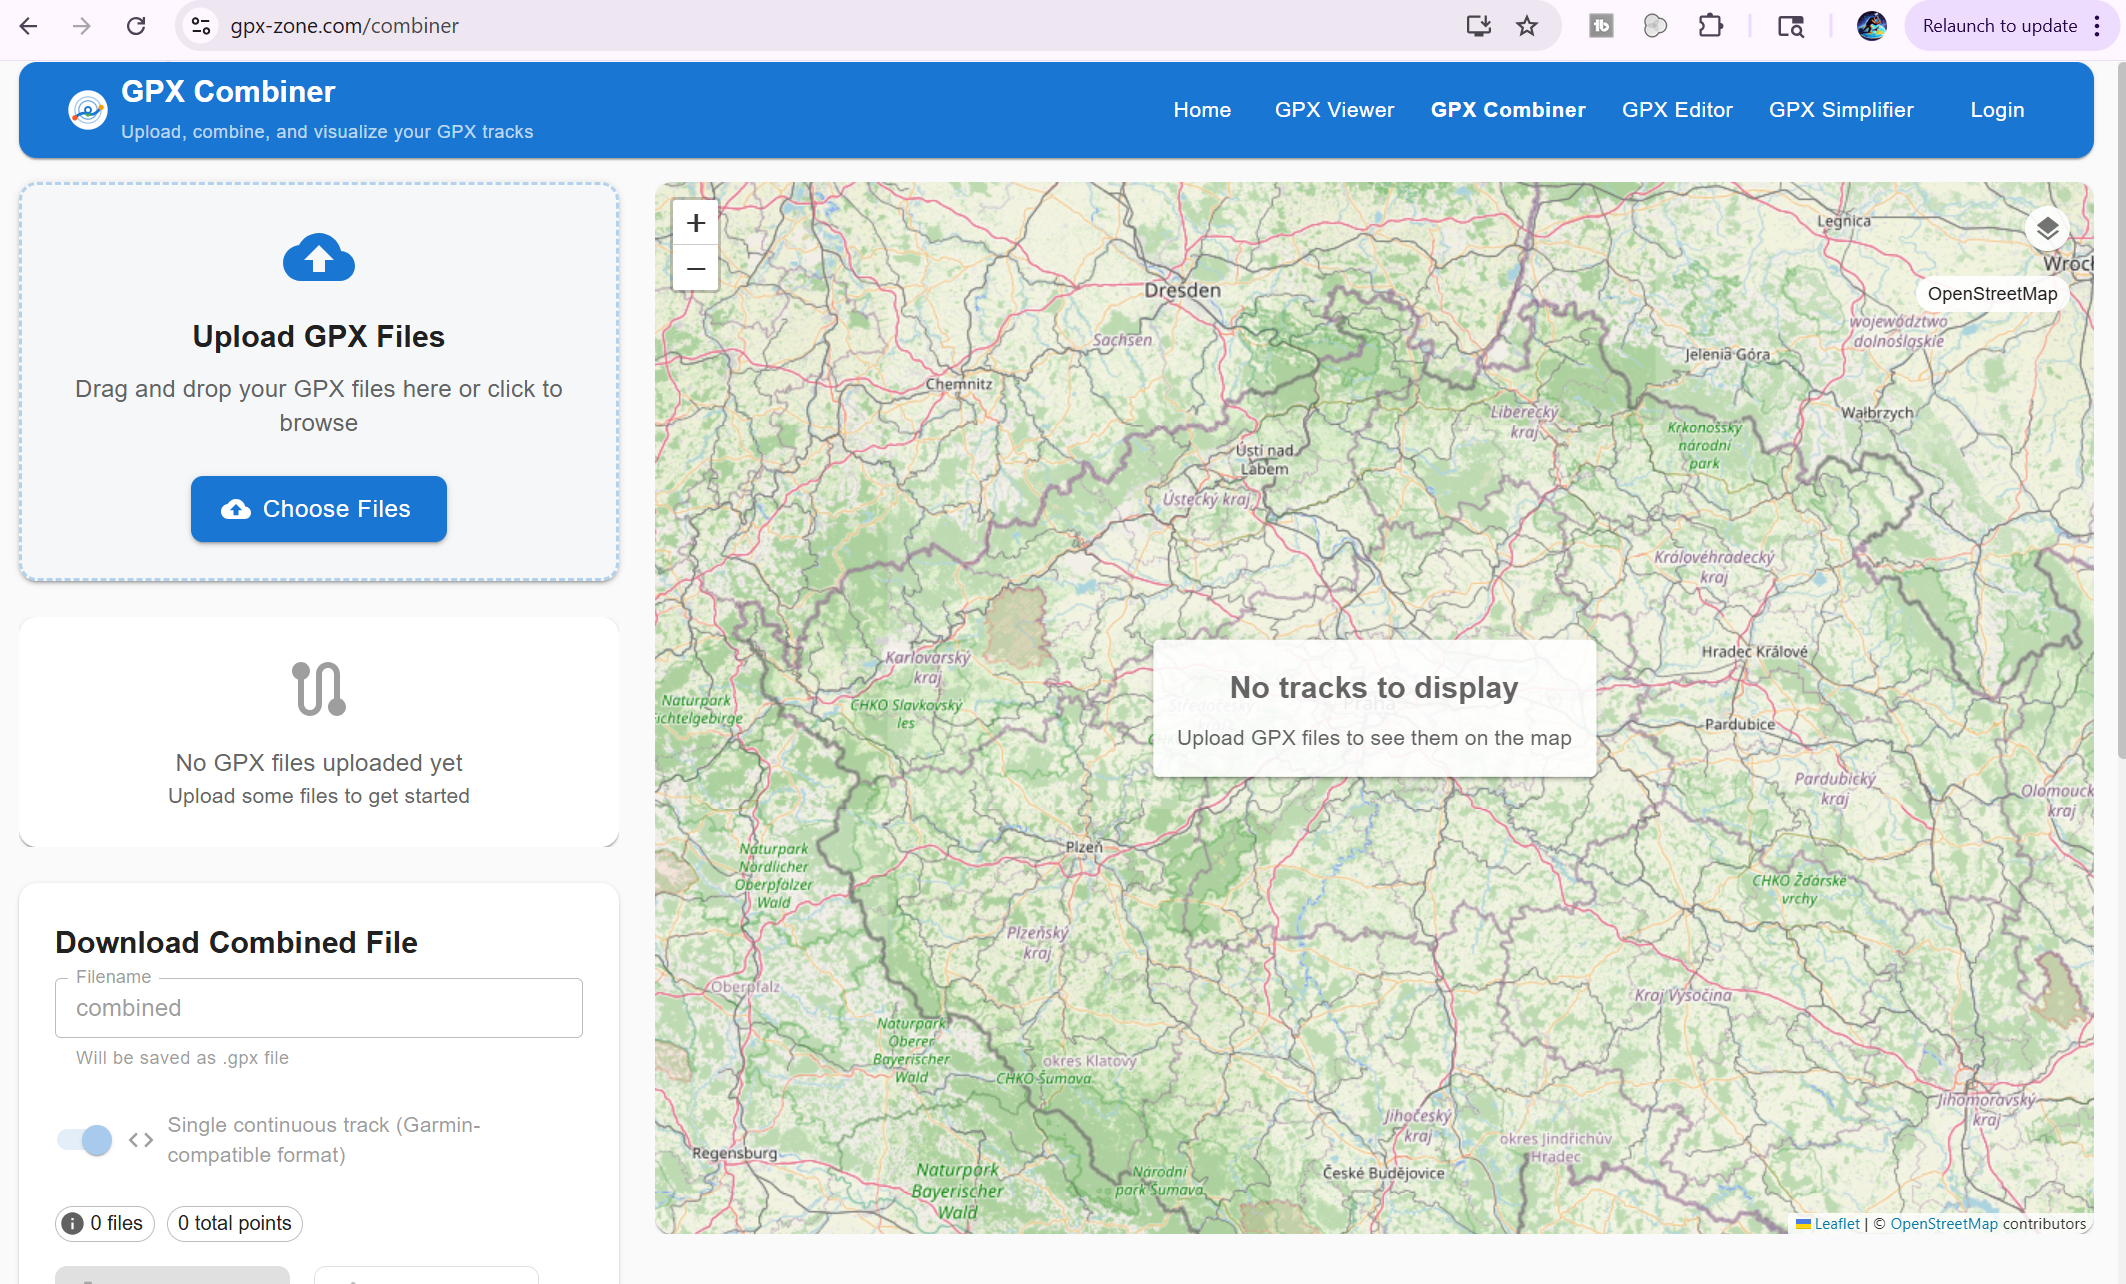Click Hradec Králové label on map
Viewport: 2126px width, 1284px height.
pyautogui.click(x=1755, y=652)
